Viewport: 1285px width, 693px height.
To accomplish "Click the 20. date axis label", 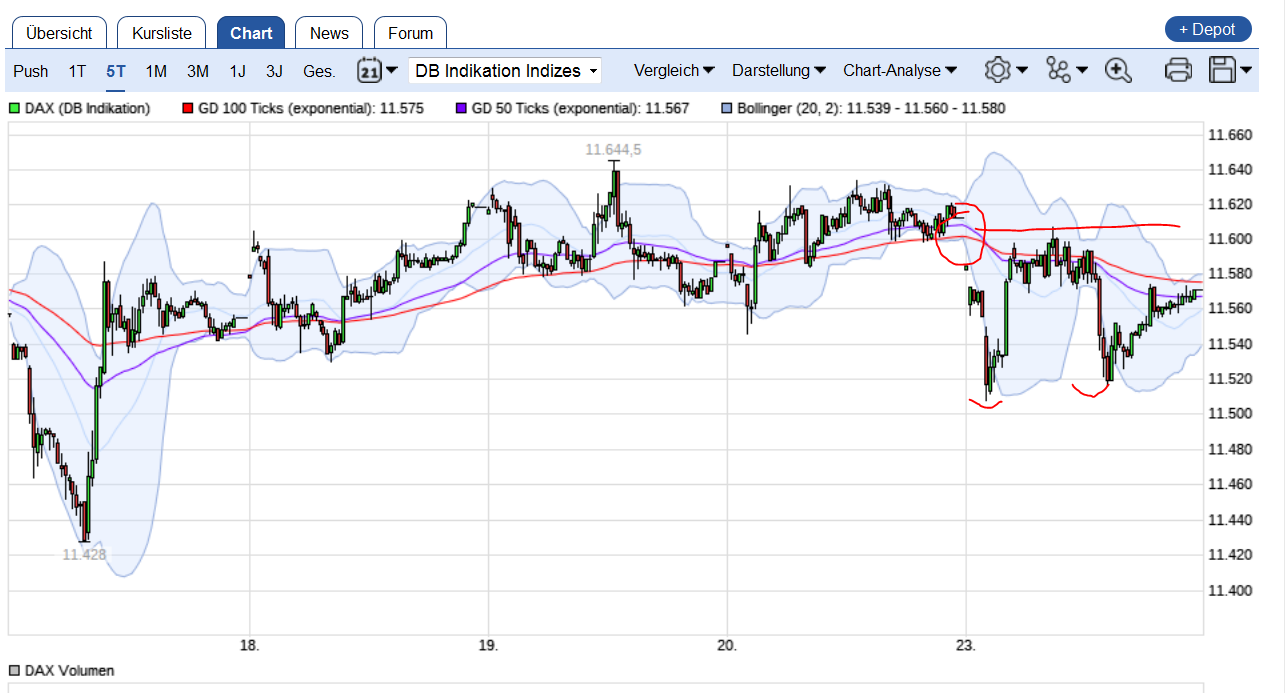I will tap(727, 645).
